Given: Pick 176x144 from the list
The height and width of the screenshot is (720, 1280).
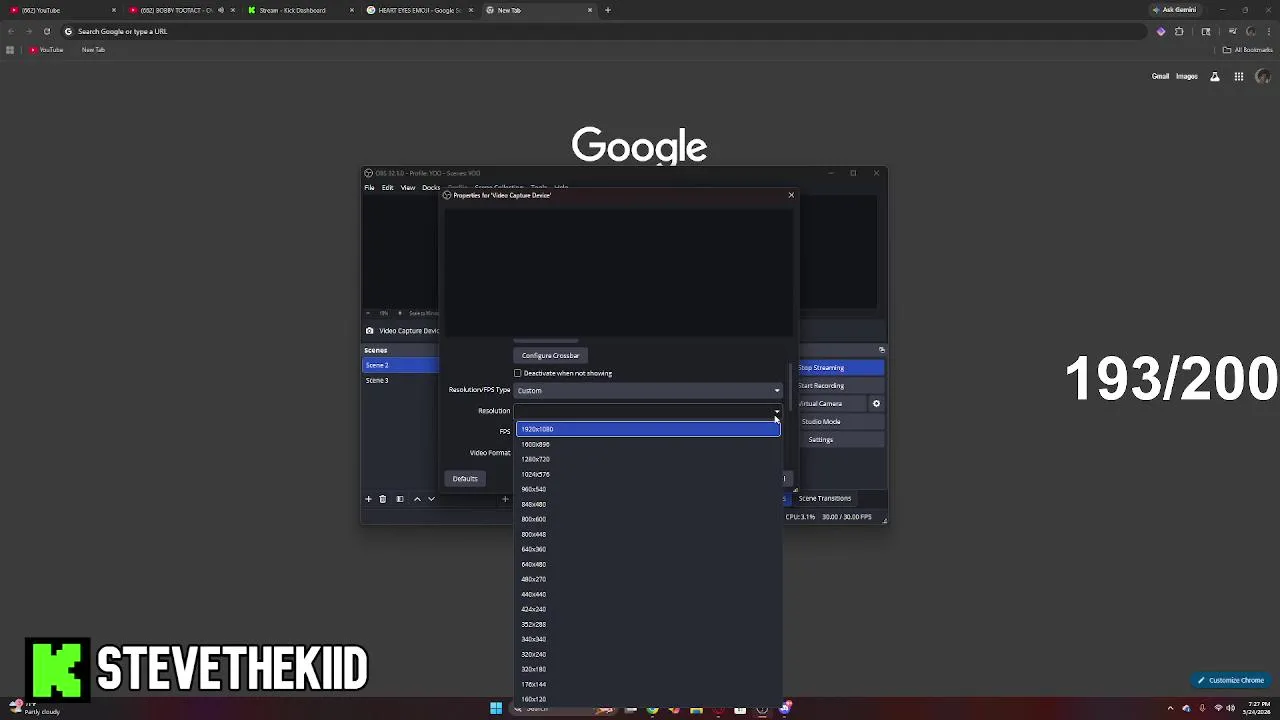Looking at the screenshot, I should coord(648,684).
